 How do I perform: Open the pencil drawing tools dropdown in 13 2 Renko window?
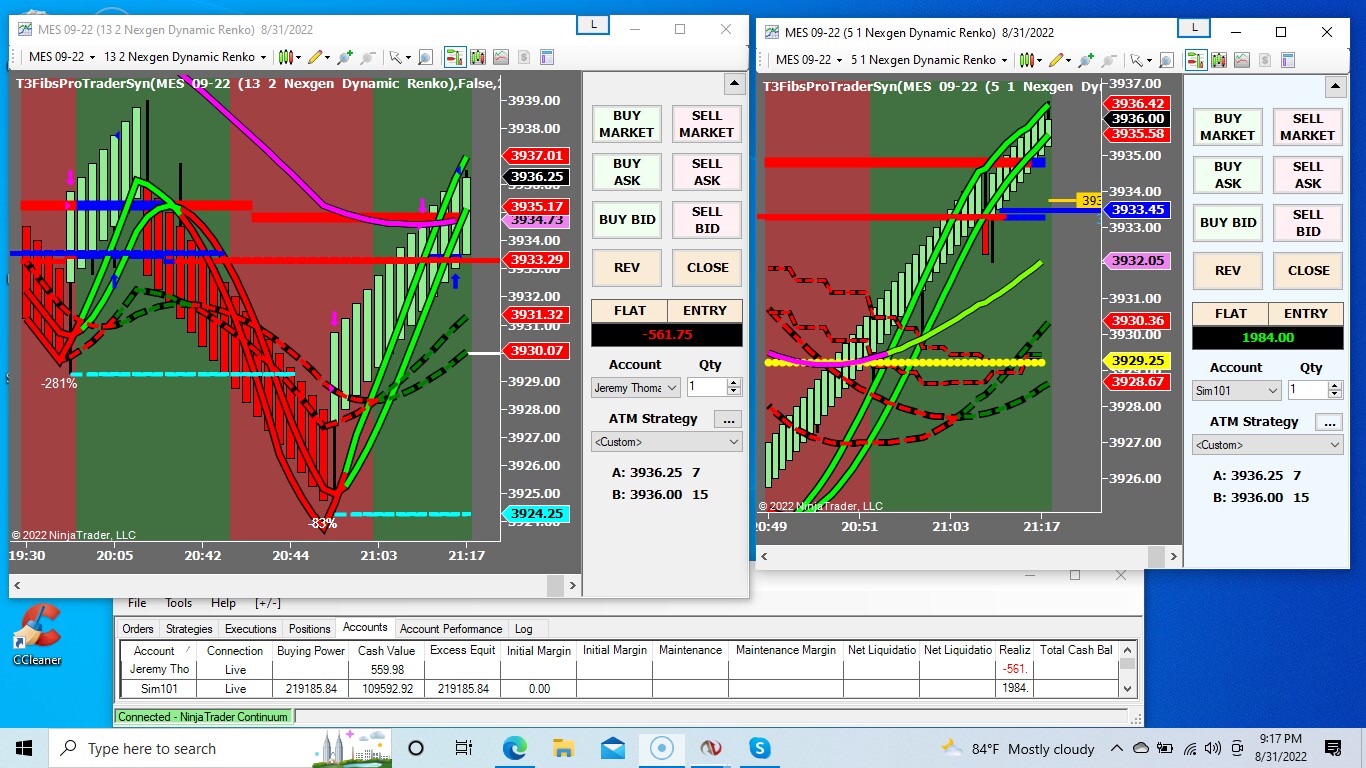(x=327, y=57)
